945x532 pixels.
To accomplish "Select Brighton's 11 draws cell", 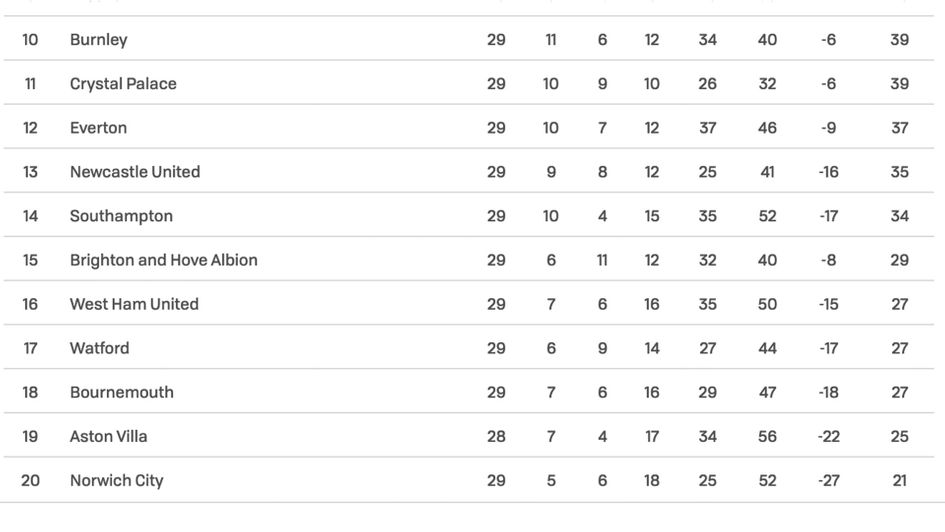I will [602, 260].
